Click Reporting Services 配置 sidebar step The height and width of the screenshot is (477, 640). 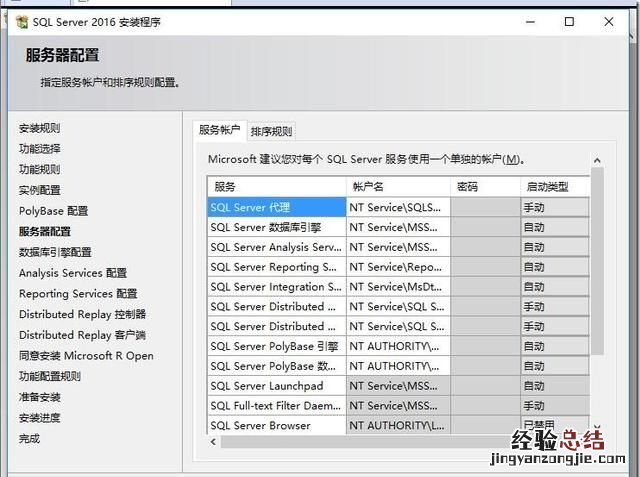(78, 293)
